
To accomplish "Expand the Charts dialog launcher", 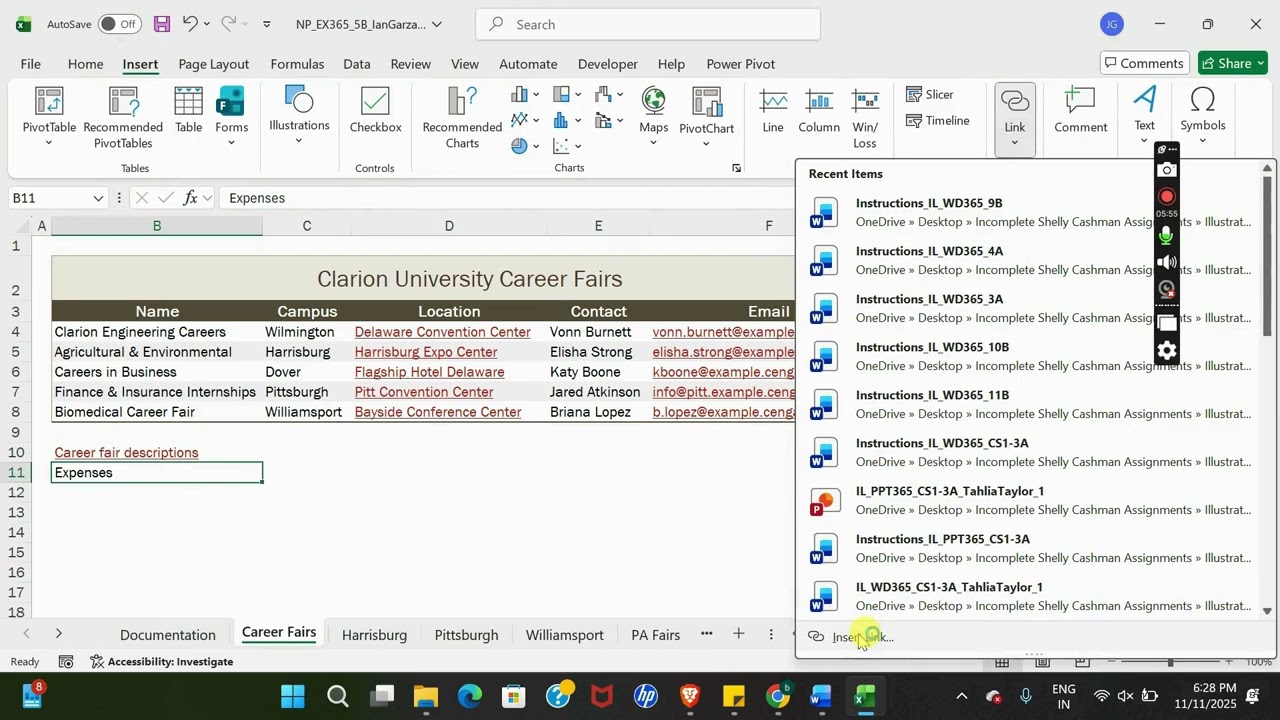I will 736,168.
